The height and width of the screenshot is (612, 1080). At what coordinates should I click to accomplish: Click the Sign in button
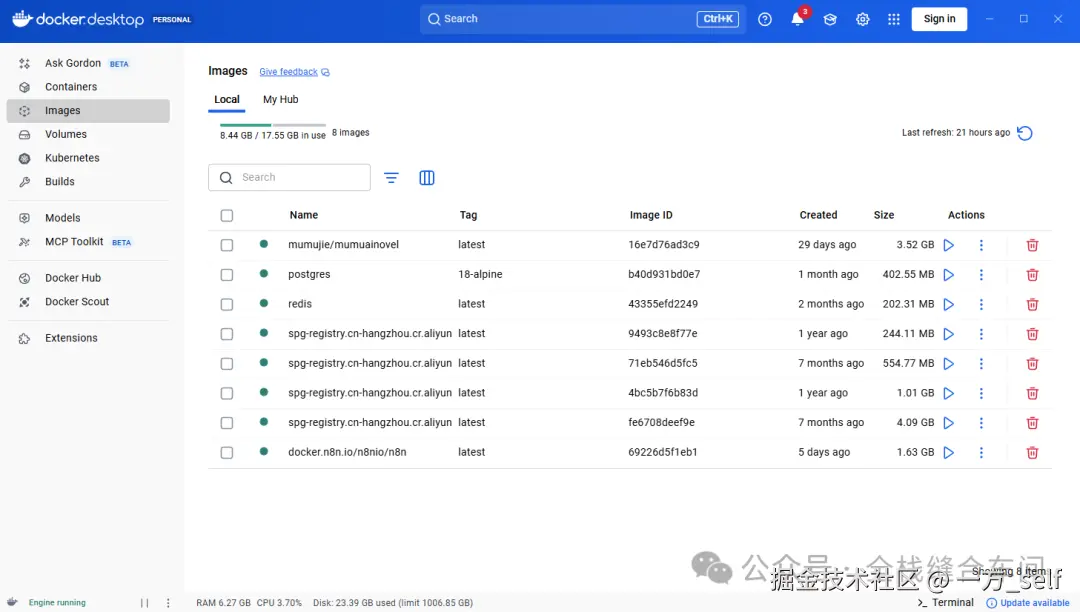coord(939,19)
